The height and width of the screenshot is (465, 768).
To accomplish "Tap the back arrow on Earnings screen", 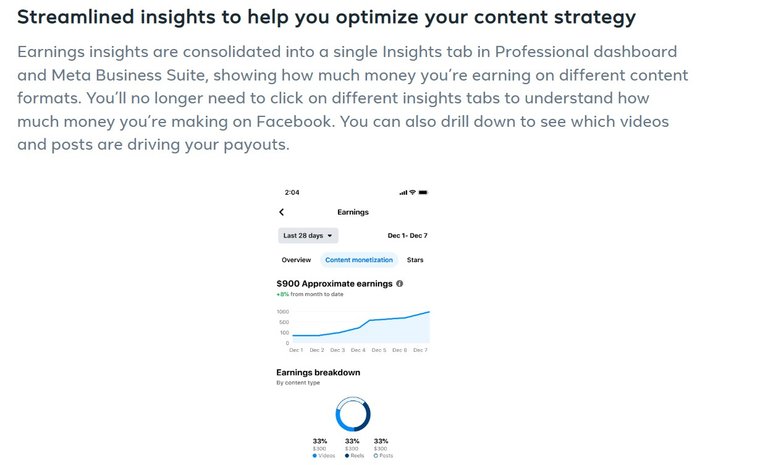I will [281, 212].
